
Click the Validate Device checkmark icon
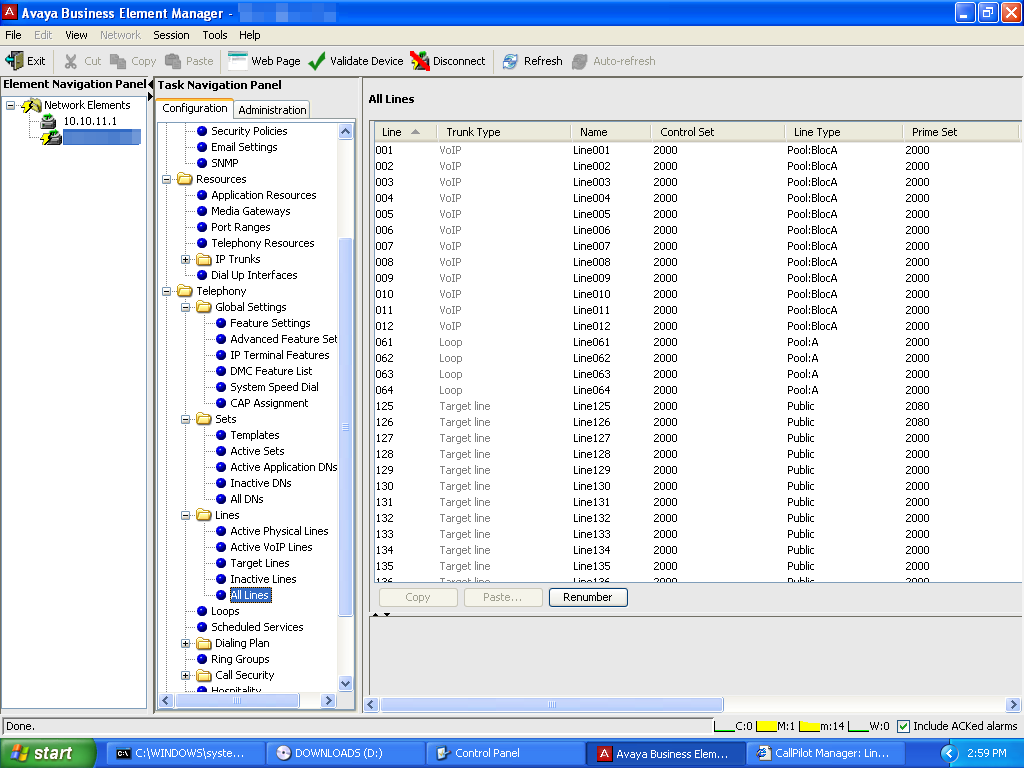point(317,61)
